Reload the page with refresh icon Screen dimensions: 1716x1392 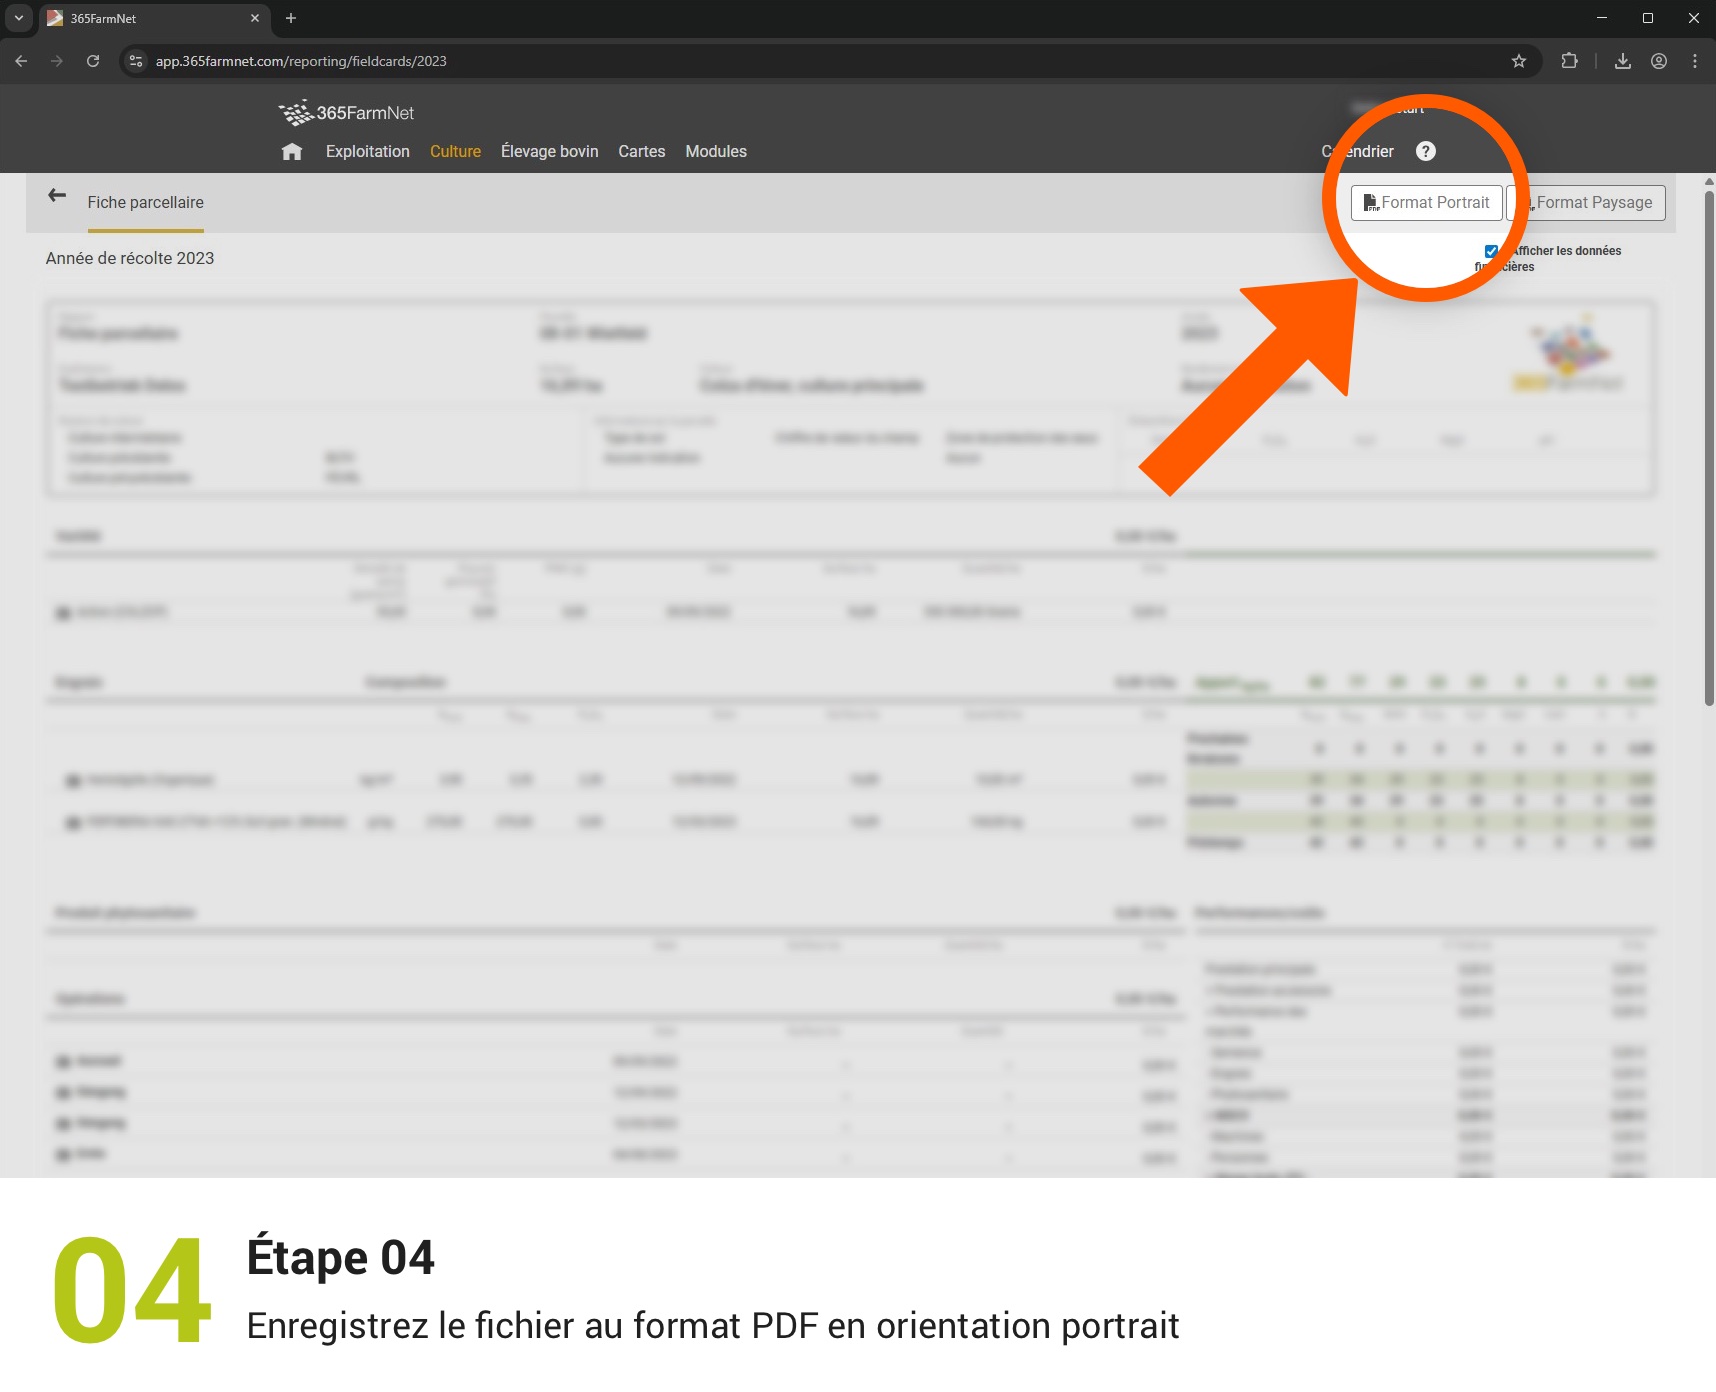click(93, 61)
